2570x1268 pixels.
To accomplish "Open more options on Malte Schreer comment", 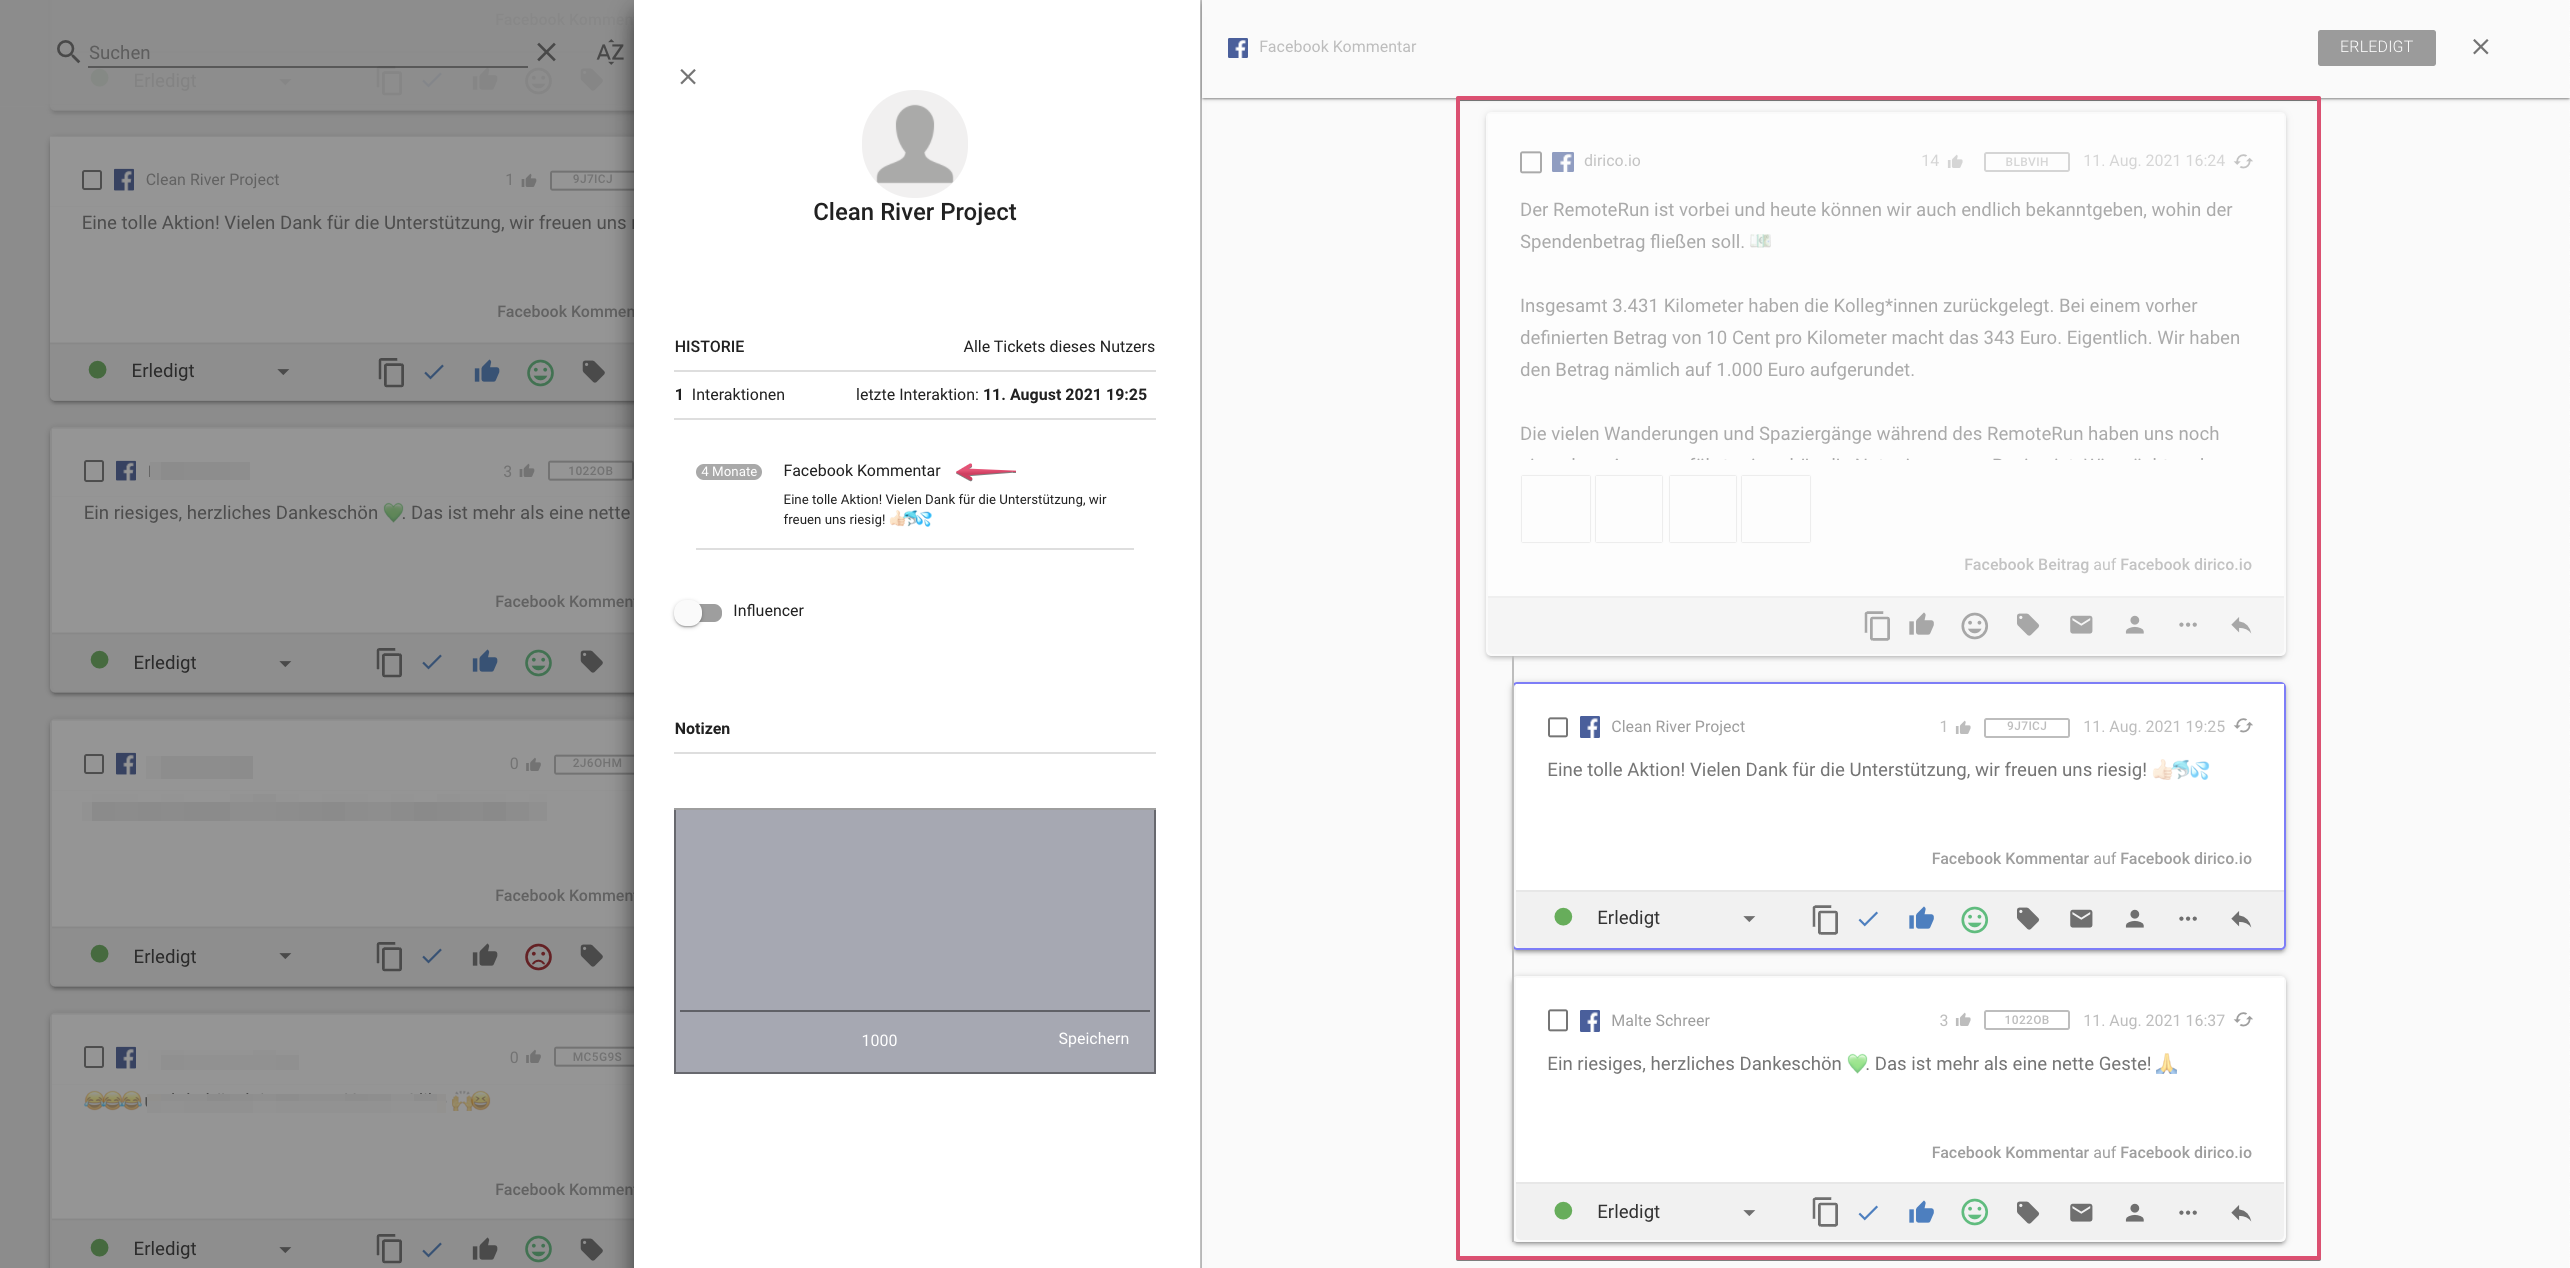I will pyautogui.click(x=2188, y=1213).
